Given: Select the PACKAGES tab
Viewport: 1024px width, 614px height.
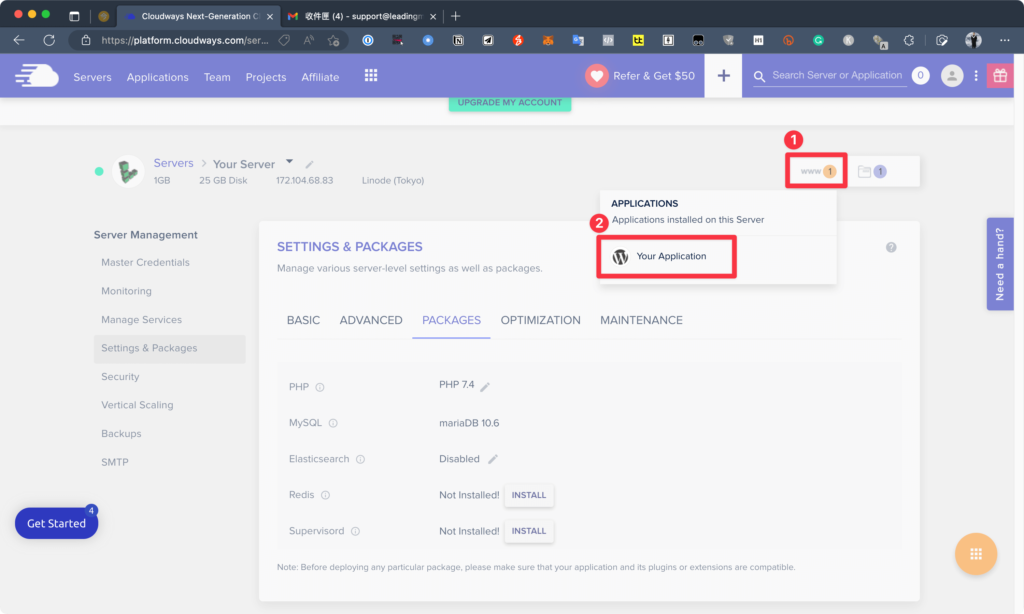Looking at the screenshot, I should (451, 320).
